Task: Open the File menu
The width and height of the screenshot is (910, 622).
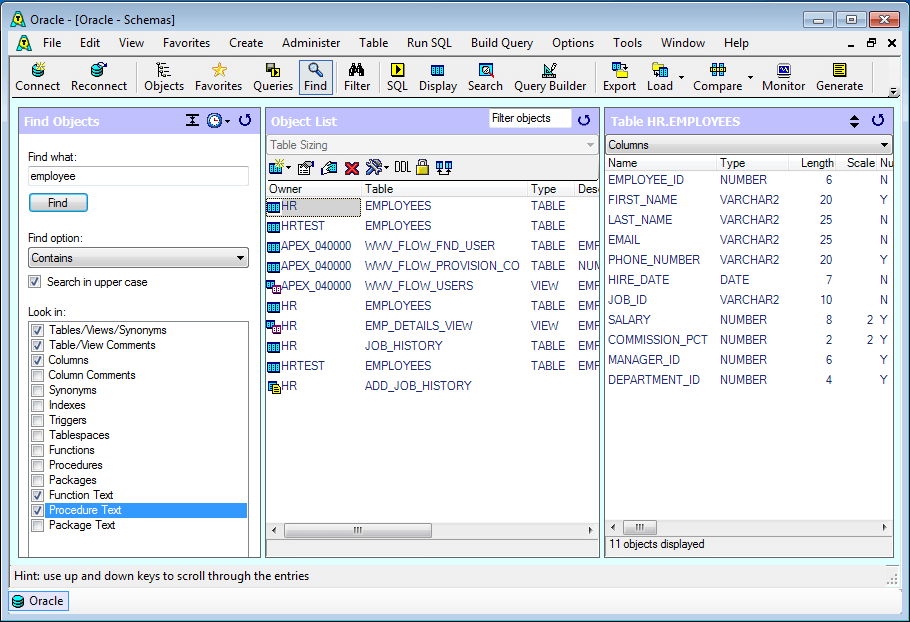Action: pos(52,43)
